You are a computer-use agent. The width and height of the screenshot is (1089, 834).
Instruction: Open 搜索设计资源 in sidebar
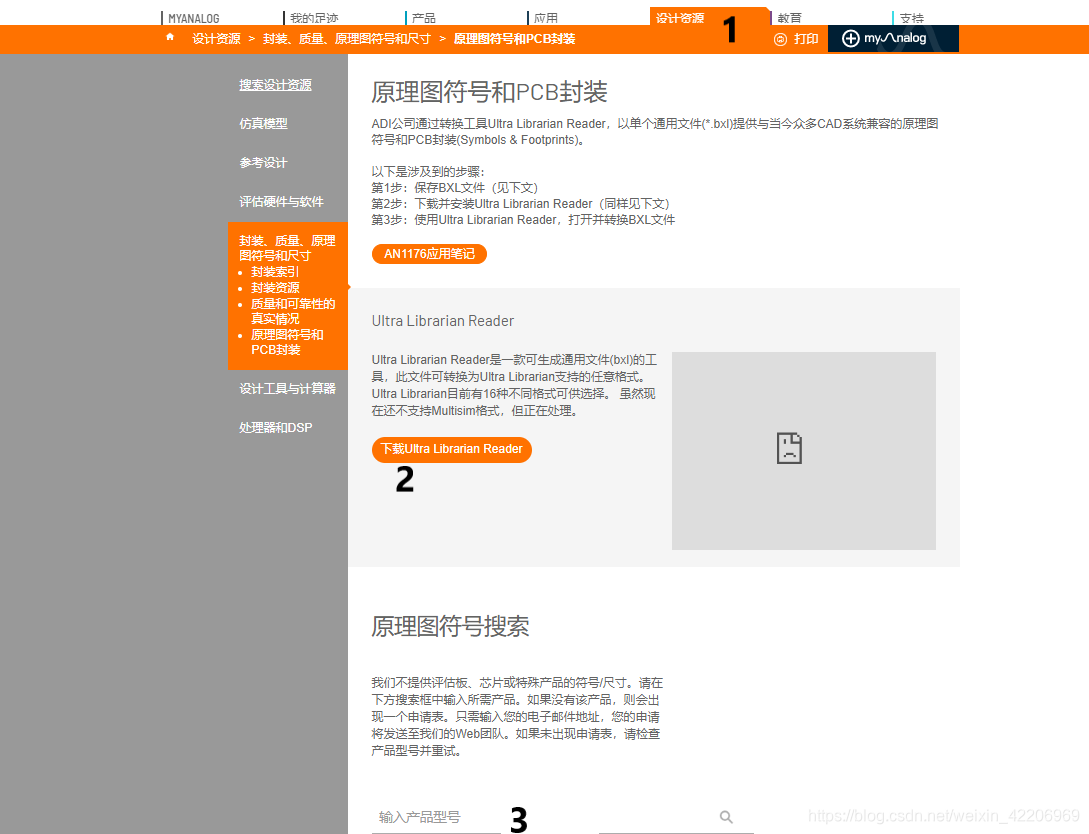(x=275, y=85)
